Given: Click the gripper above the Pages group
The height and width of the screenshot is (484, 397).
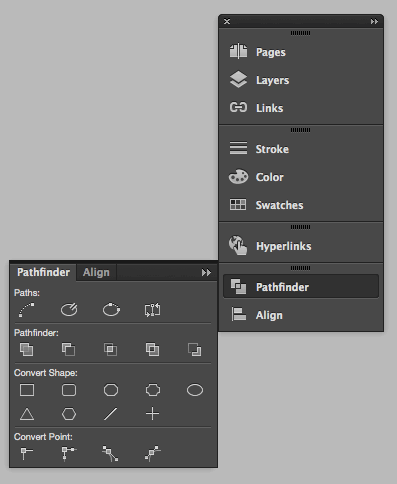Looking at the screenshot, I should [300, 33].
